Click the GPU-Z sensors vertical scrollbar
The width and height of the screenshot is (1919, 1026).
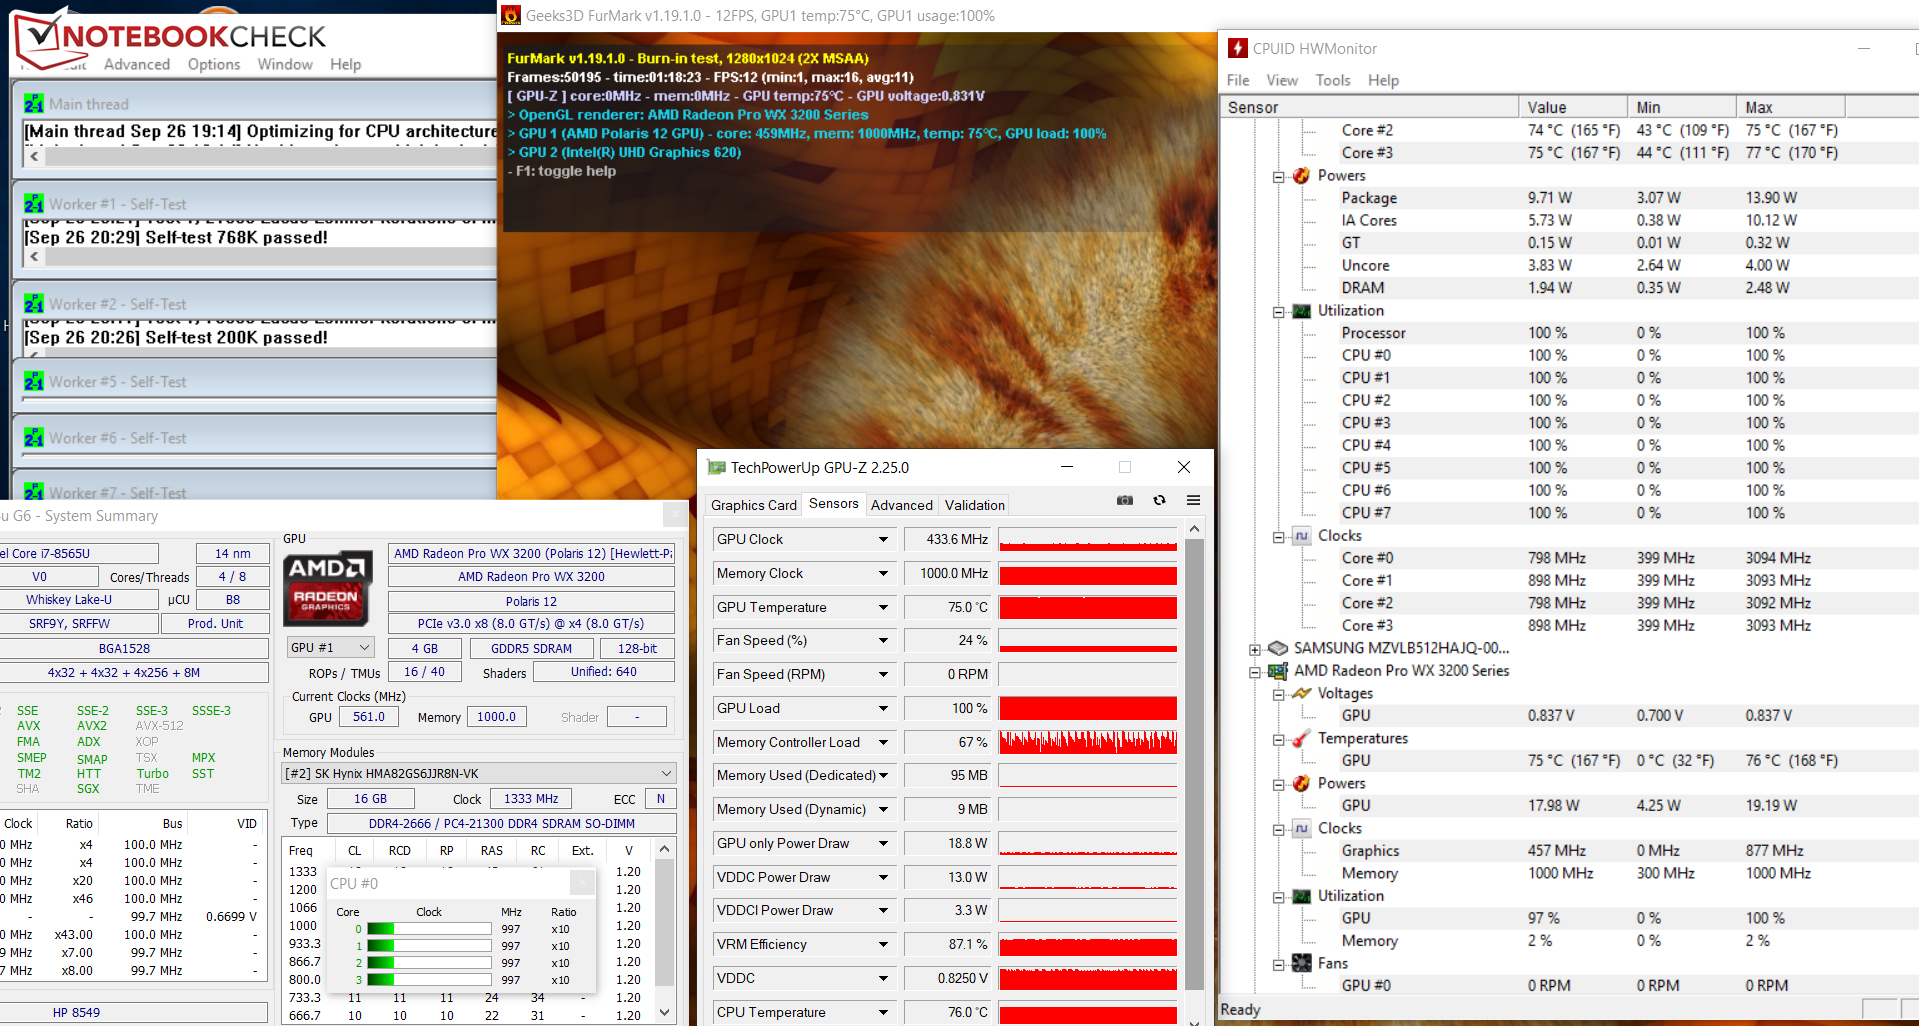pos(1194,760)
